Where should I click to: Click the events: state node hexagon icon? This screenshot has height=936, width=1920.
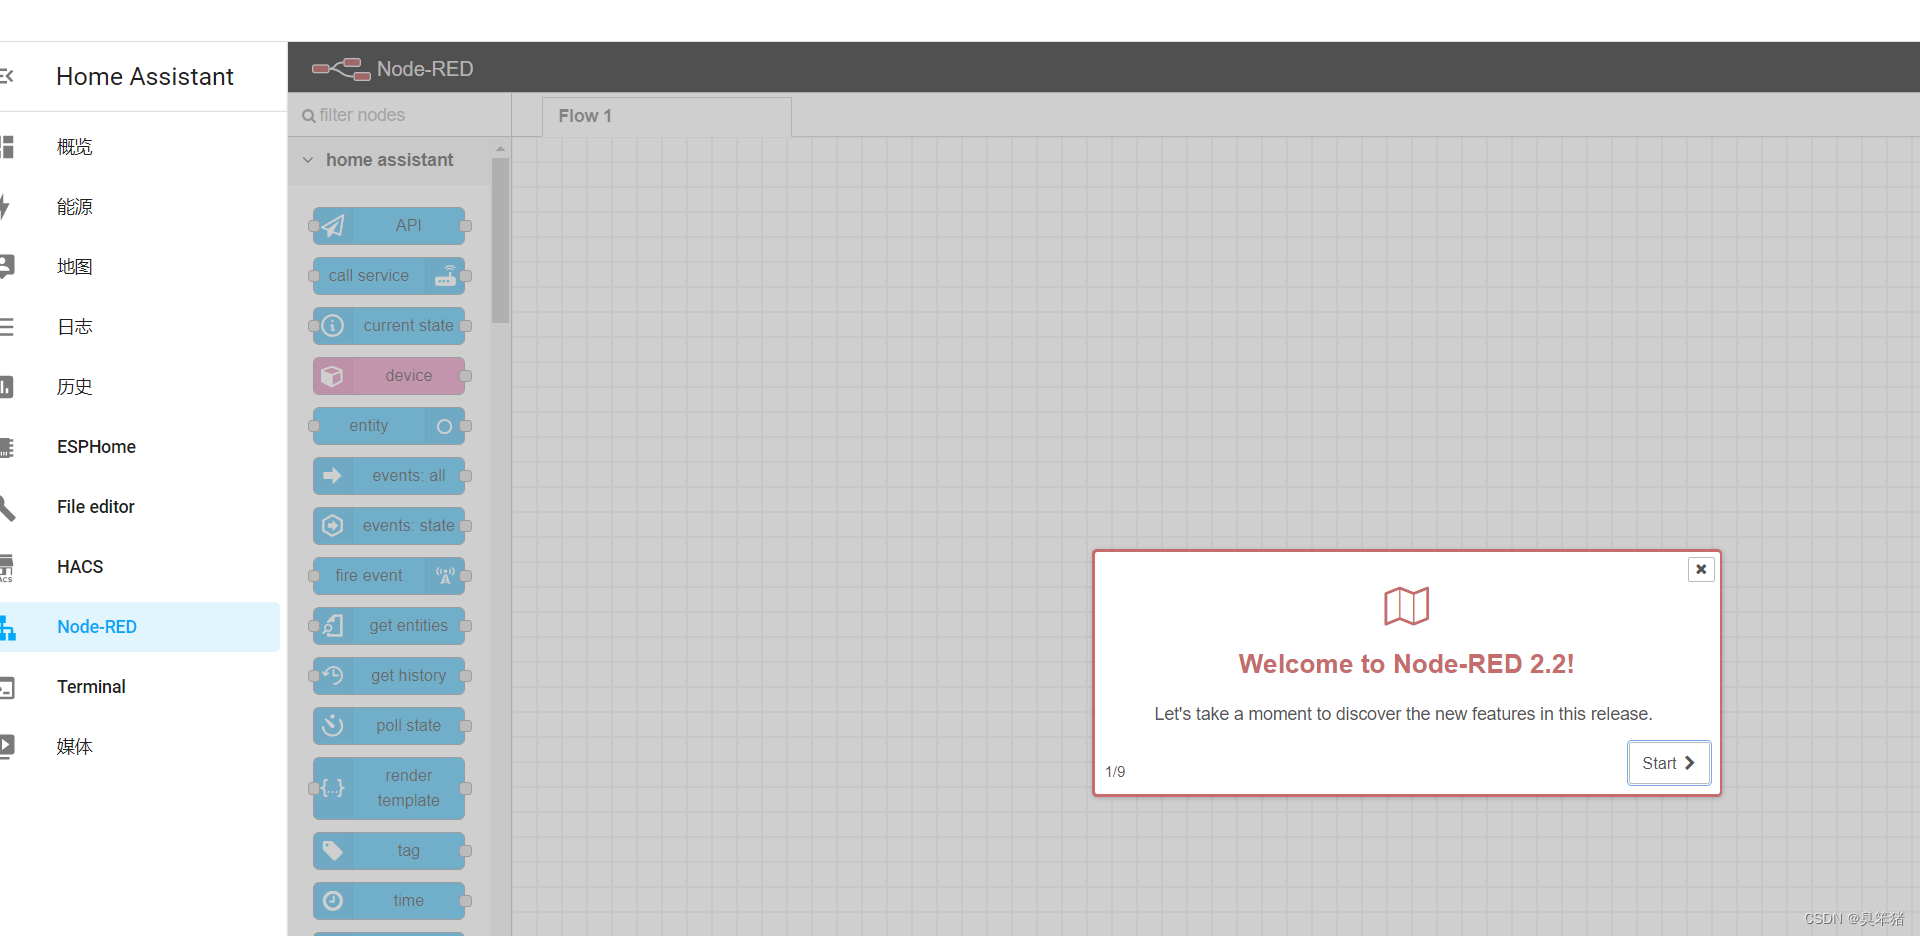tap(333, 526)
